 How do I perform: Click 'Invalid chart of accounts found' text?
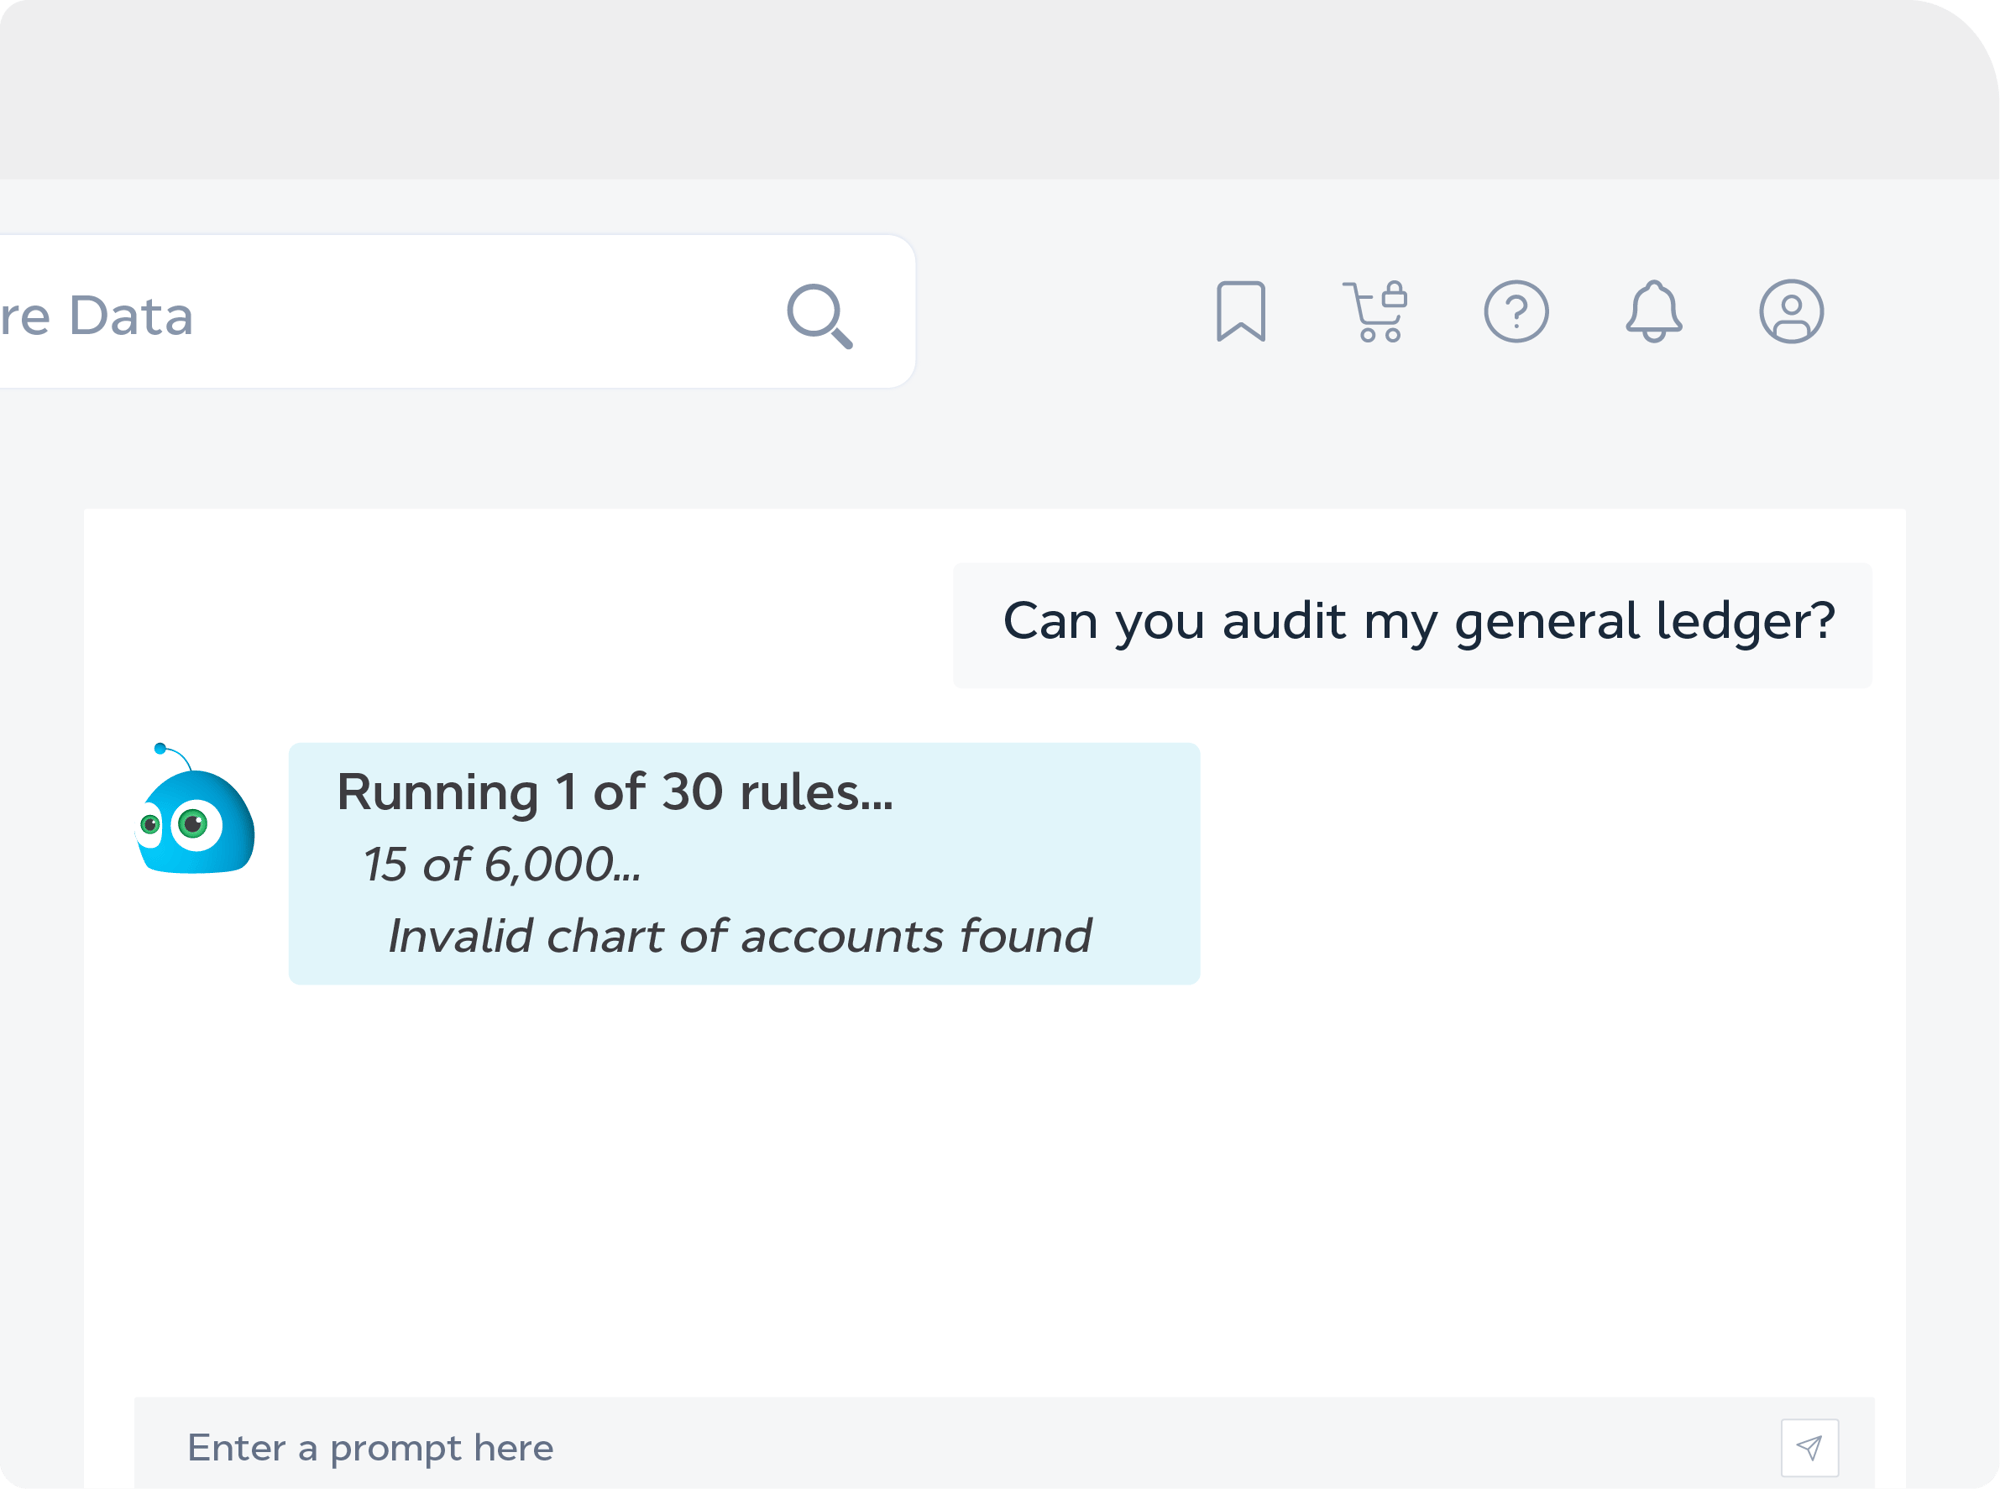pyautogui.click(x=739, y=937)
